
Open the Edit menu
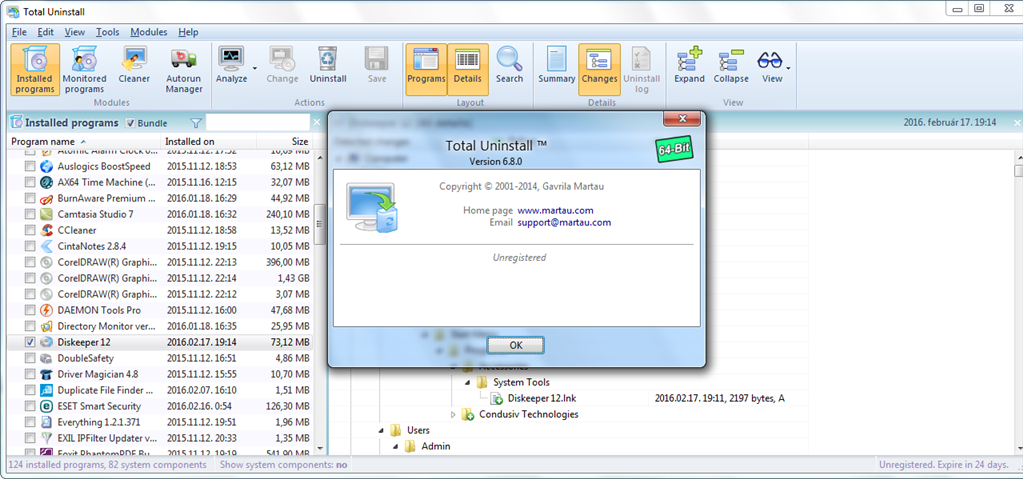46,32
